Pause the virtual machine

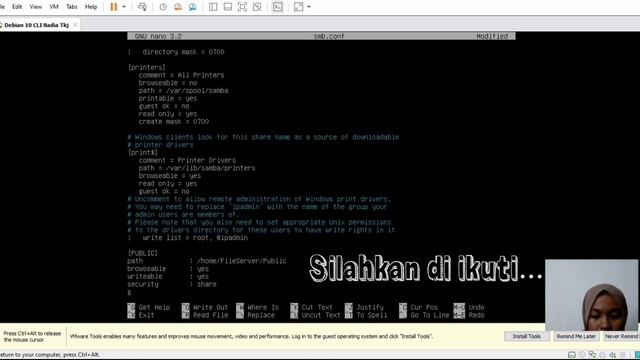click(x=113, y=7)
